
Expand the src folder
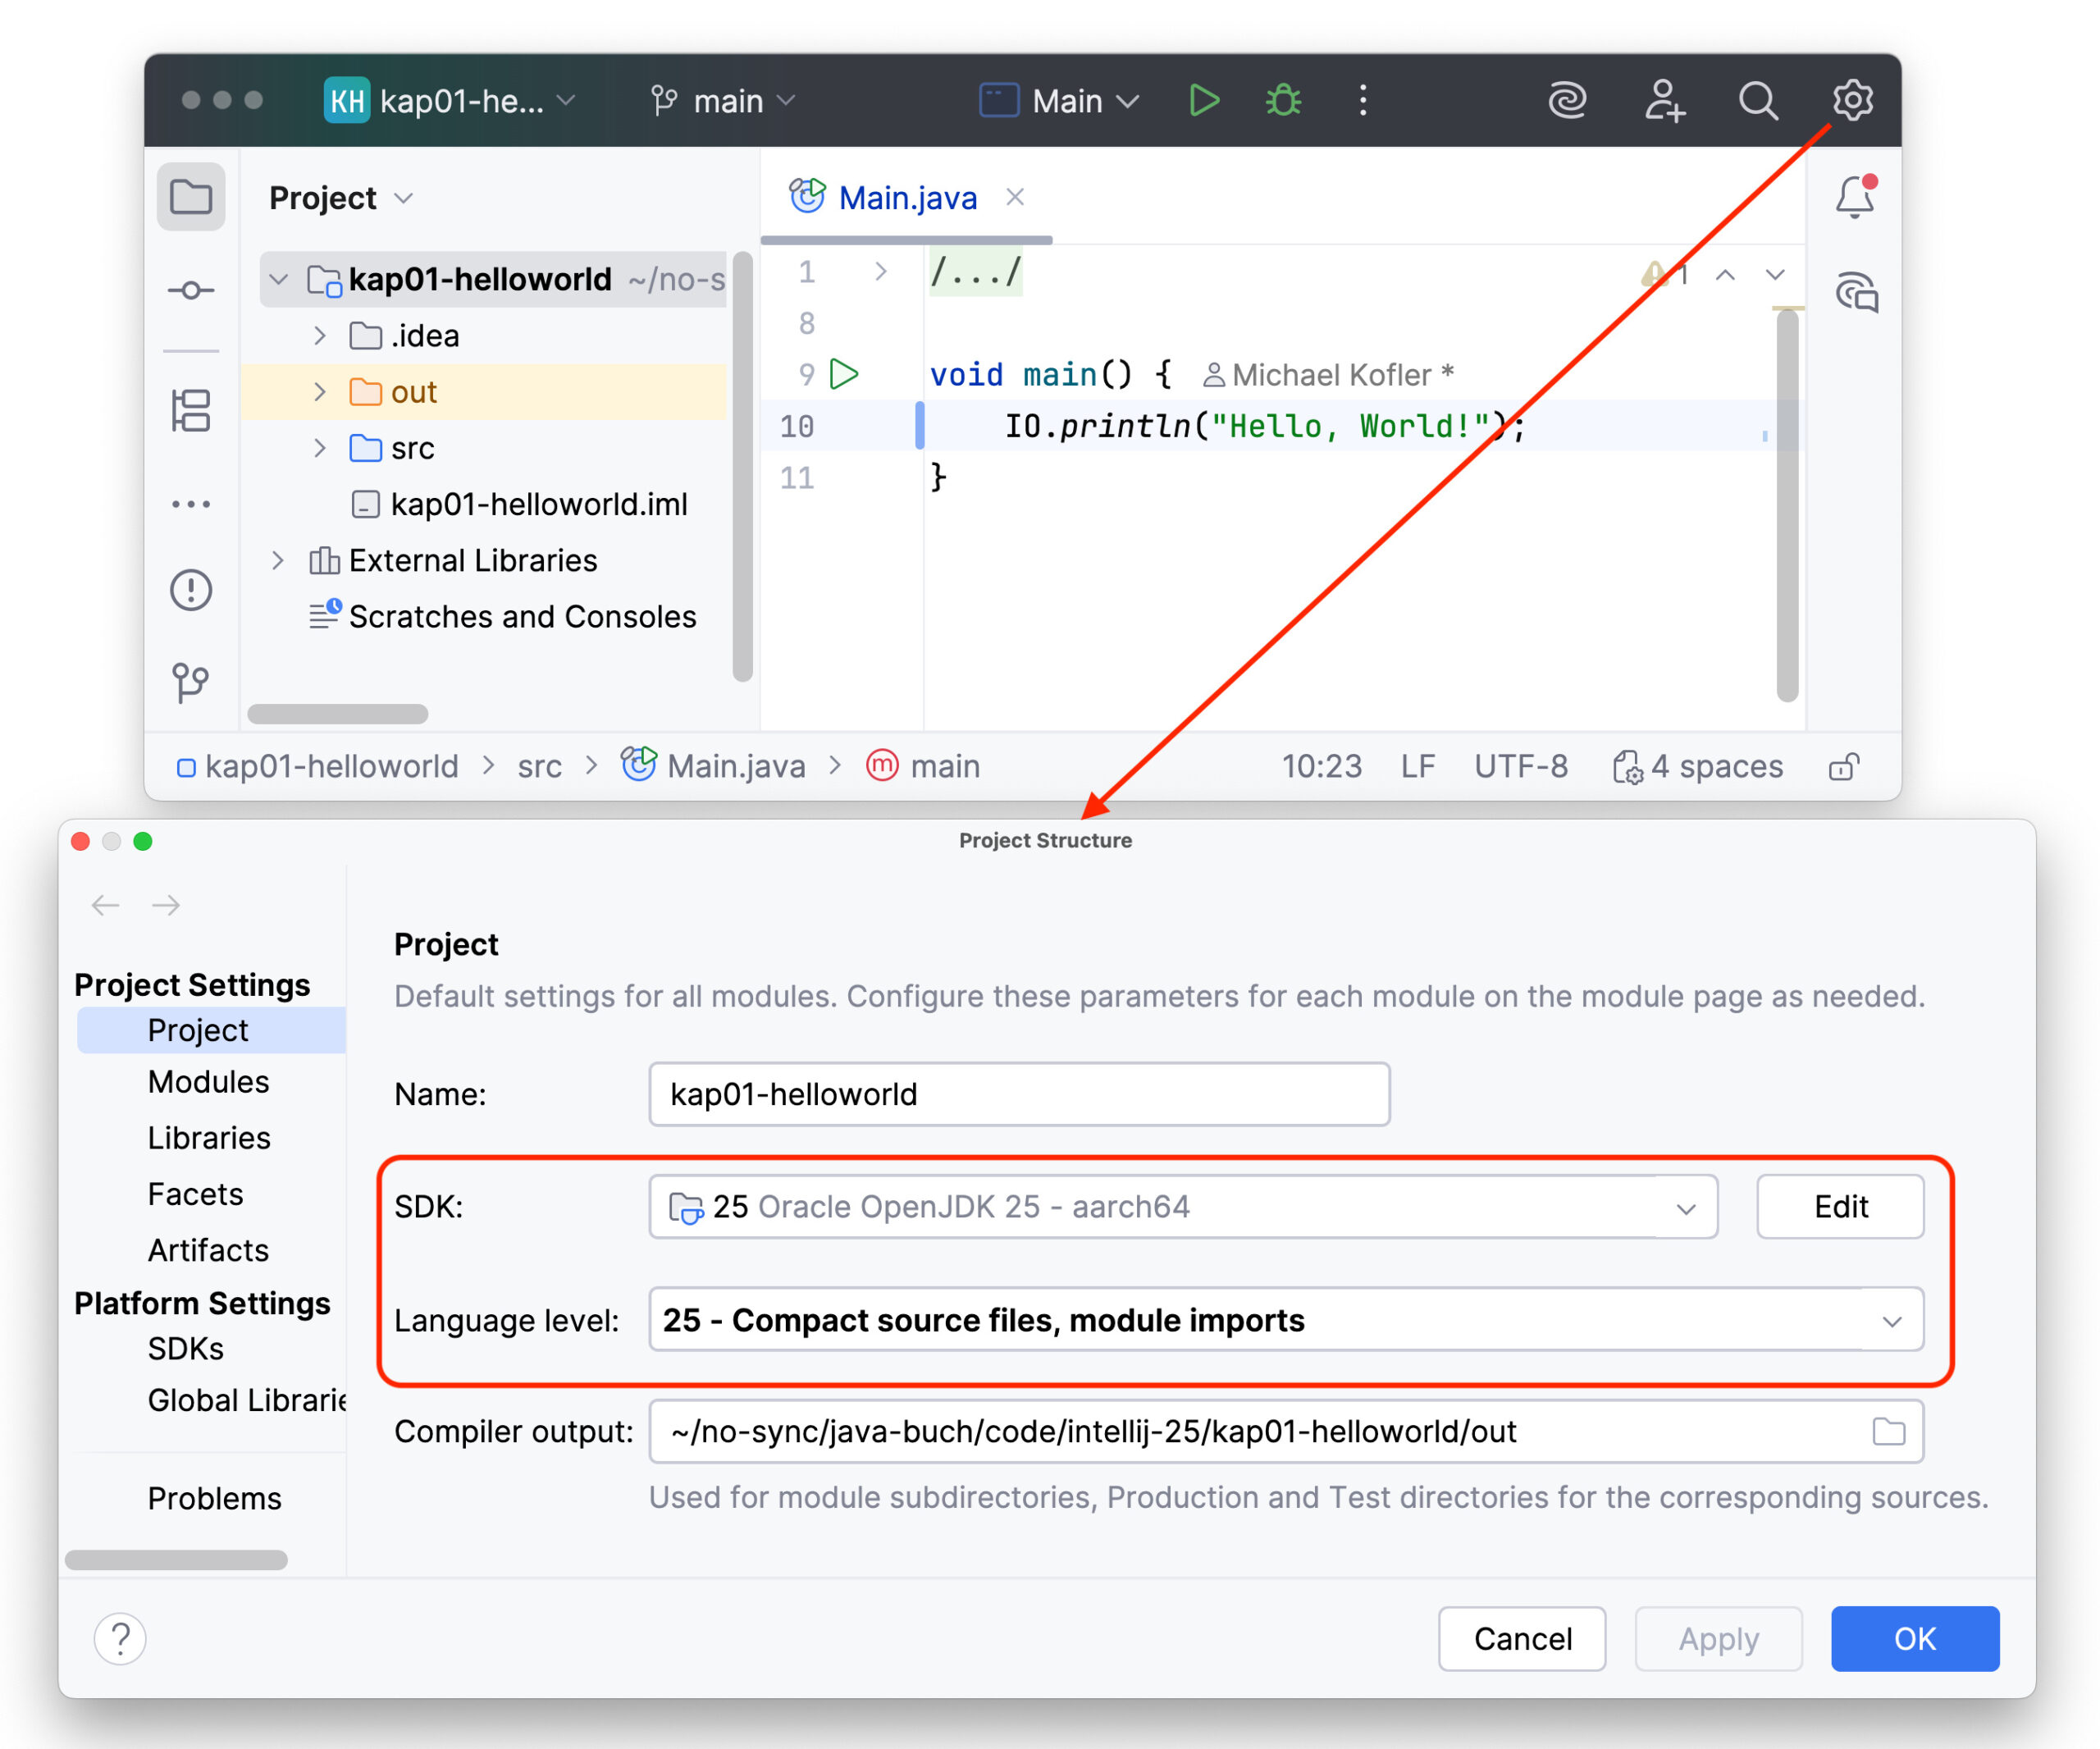click(x=320, y=448)
